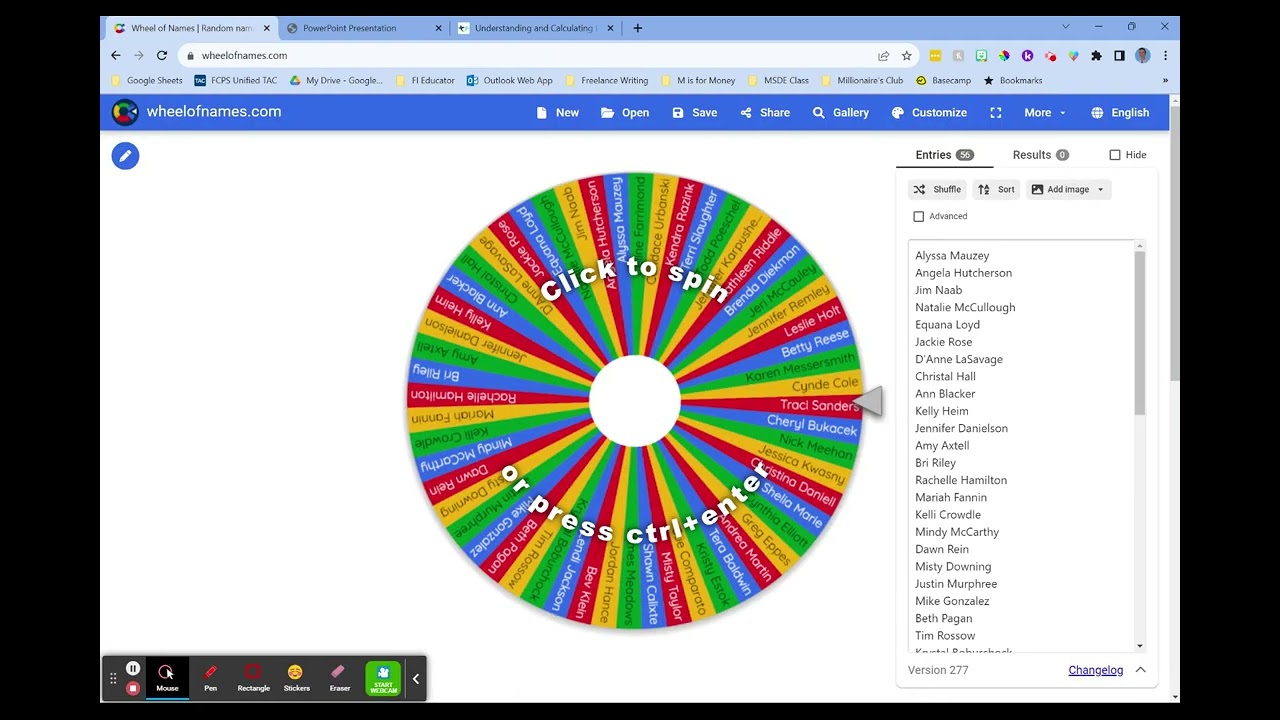Go back in browser history
Image resolution: width=1280 pixels, height=720 pixels.
[x=116, y=56]
